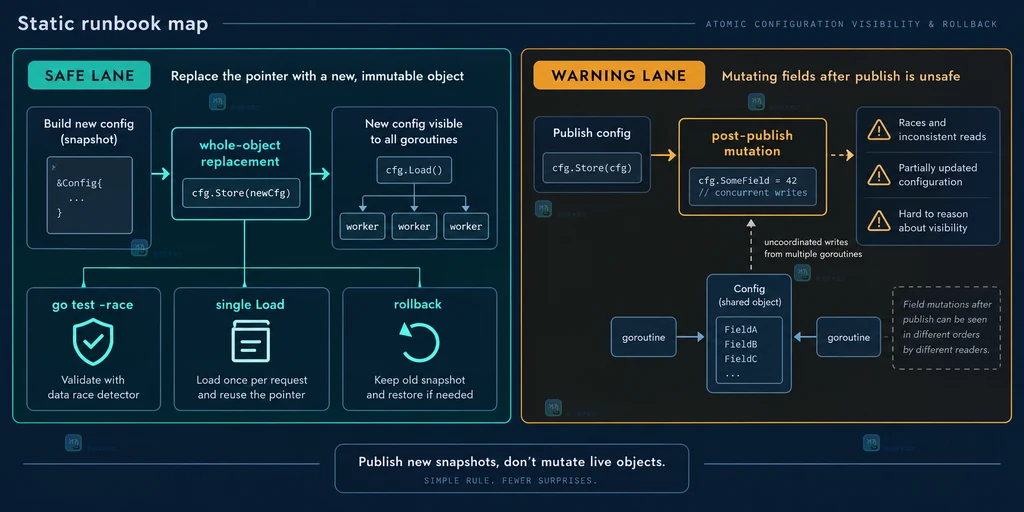The height and width of the screenshot is (512, 1024).
Task: Select the WARNING LANE label badge
Action: 619,75
